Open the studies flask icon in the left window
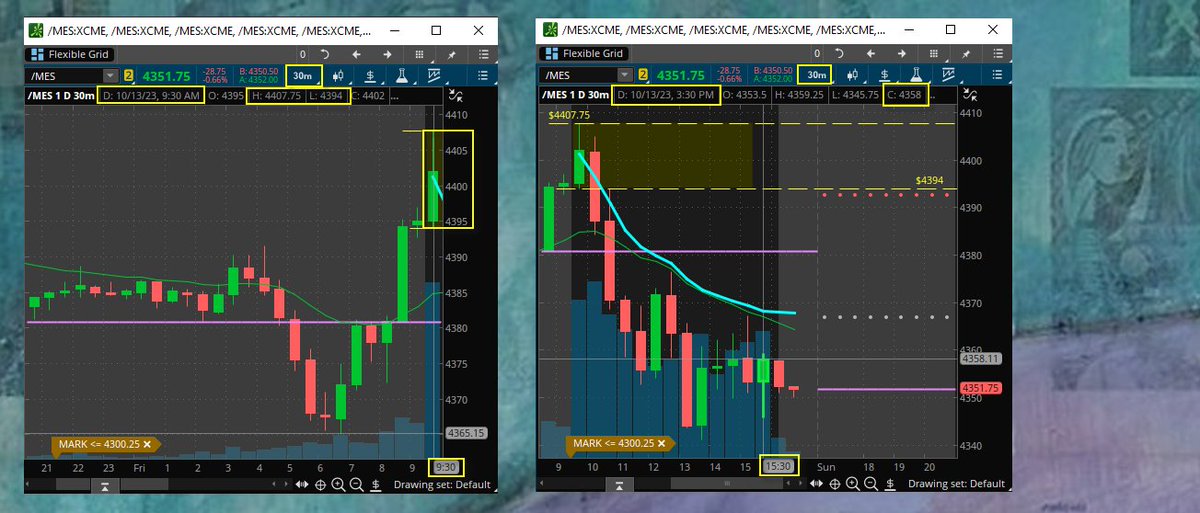The height and width of the screenshot is (513, 1200). tap(402, 75)
